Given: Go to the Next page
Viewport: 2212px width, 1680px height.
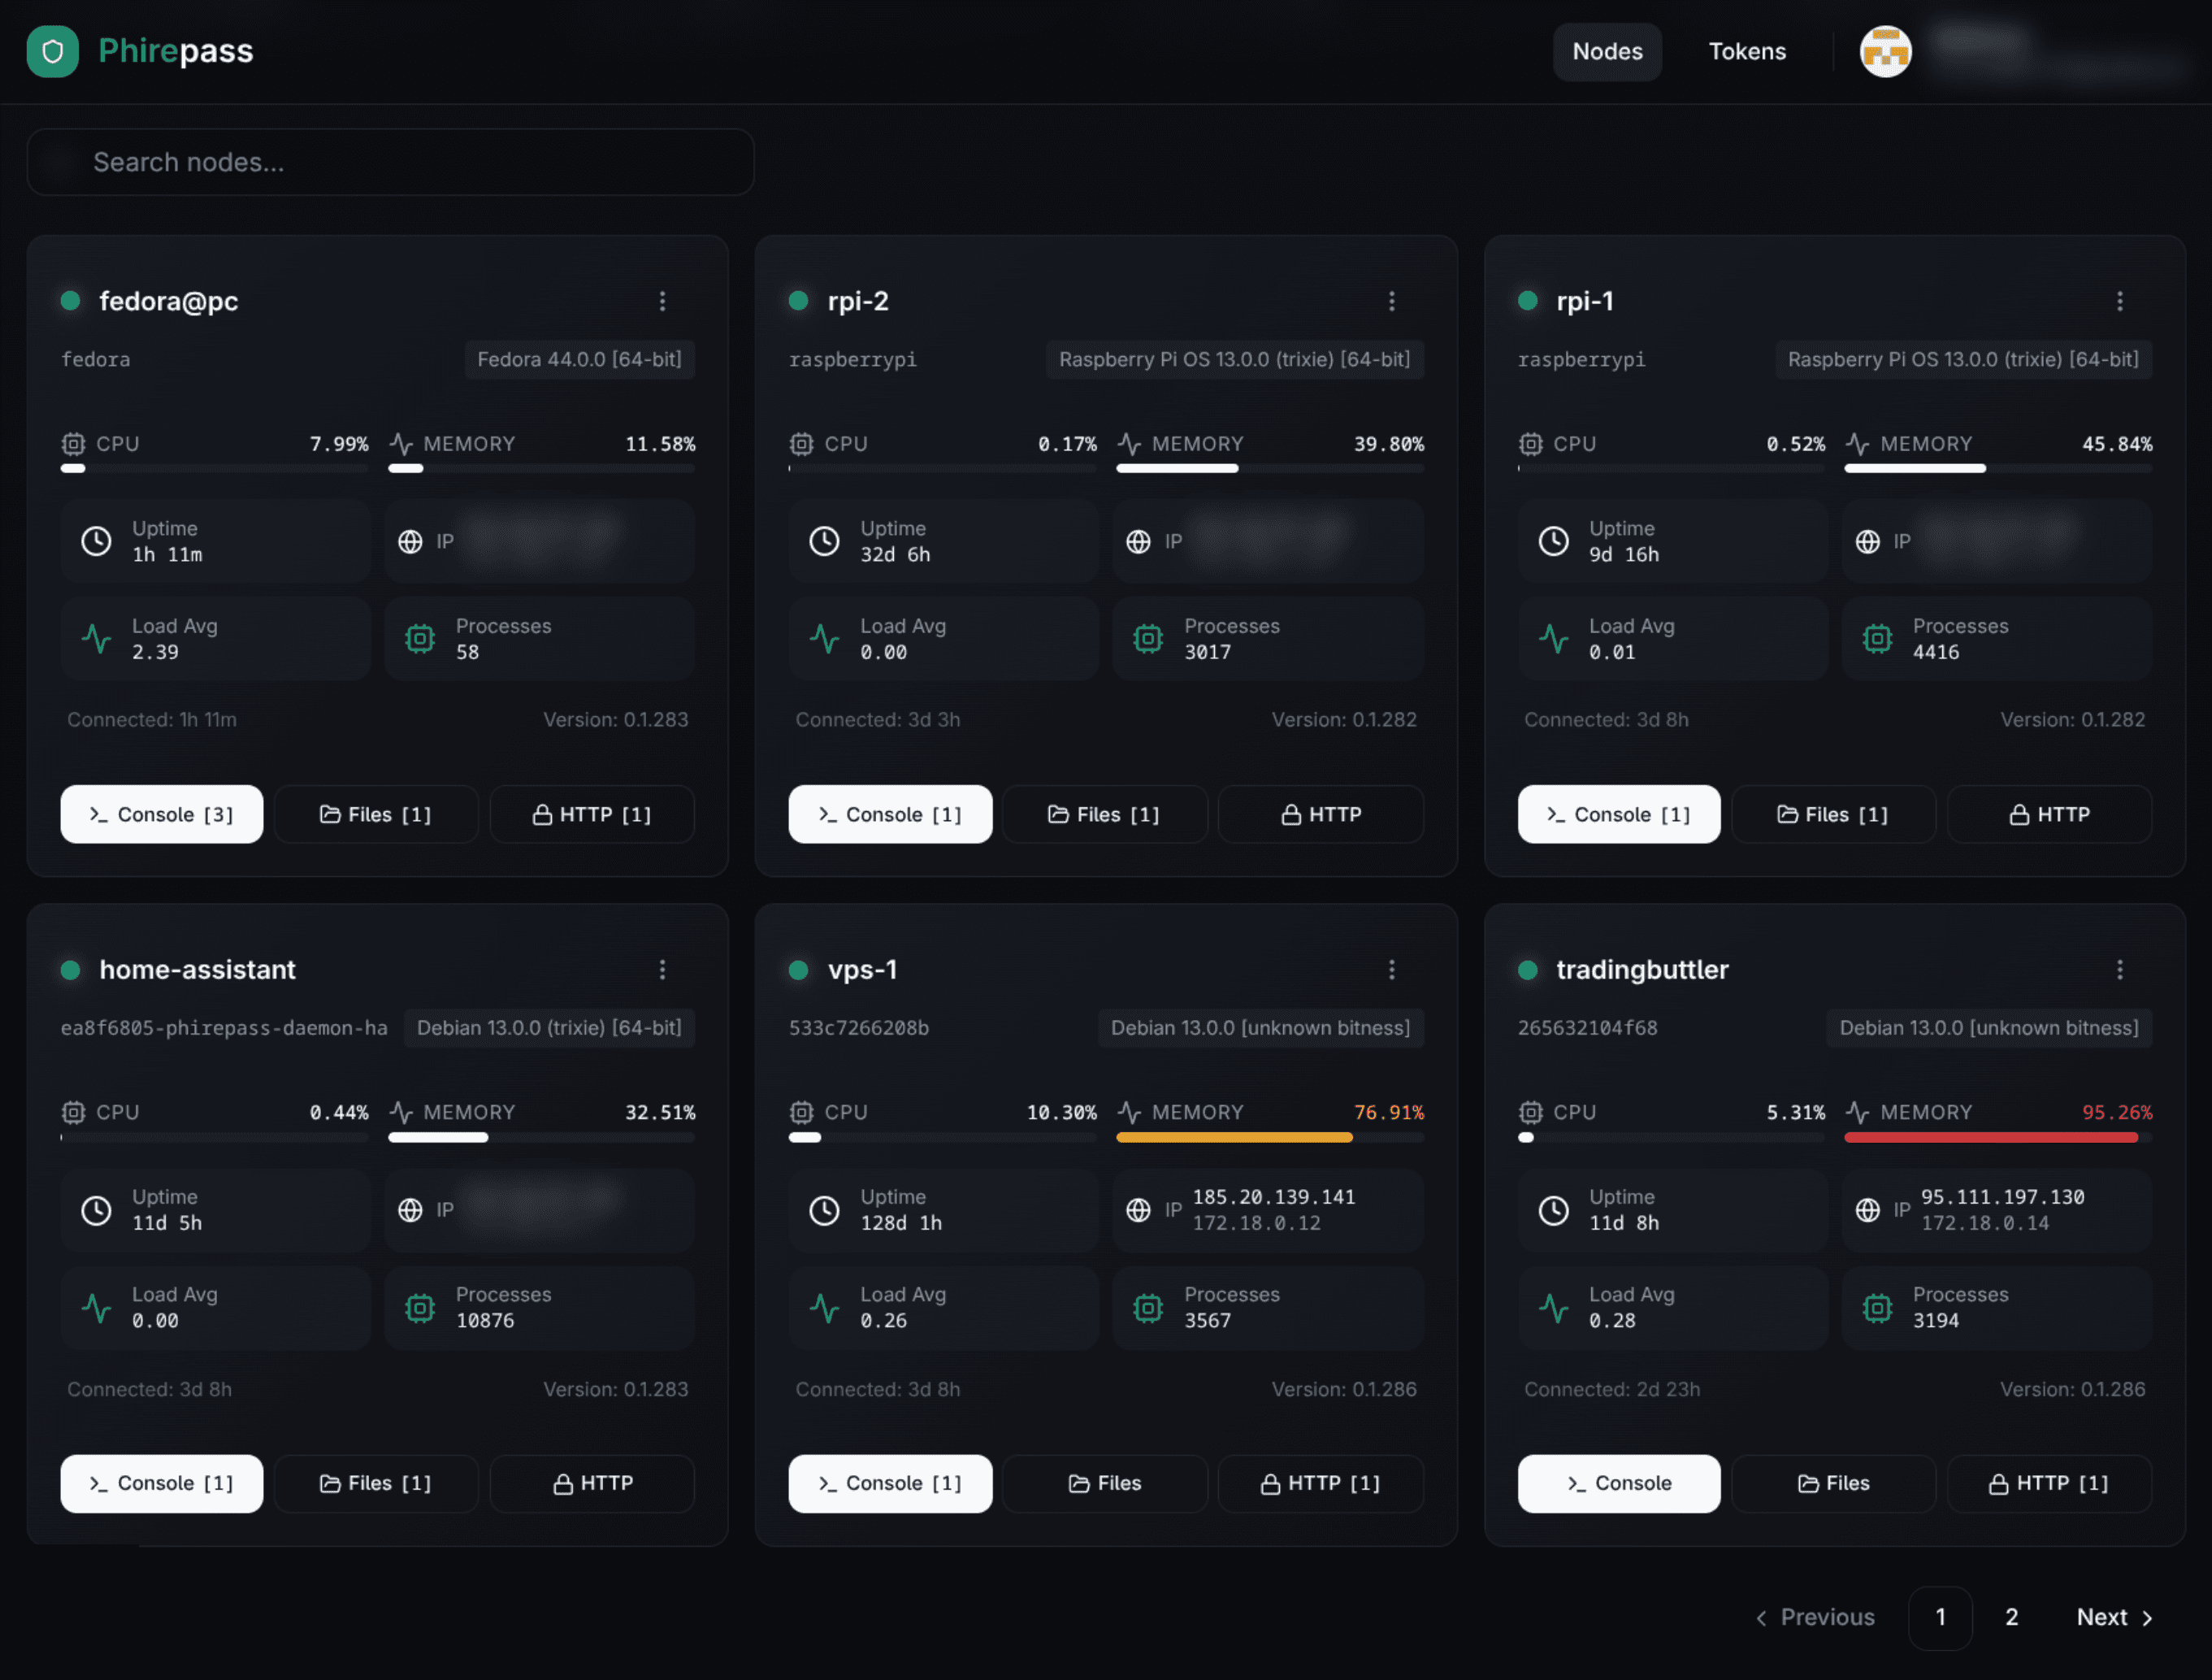Looking at the screenshot, I should 2114,1617.
